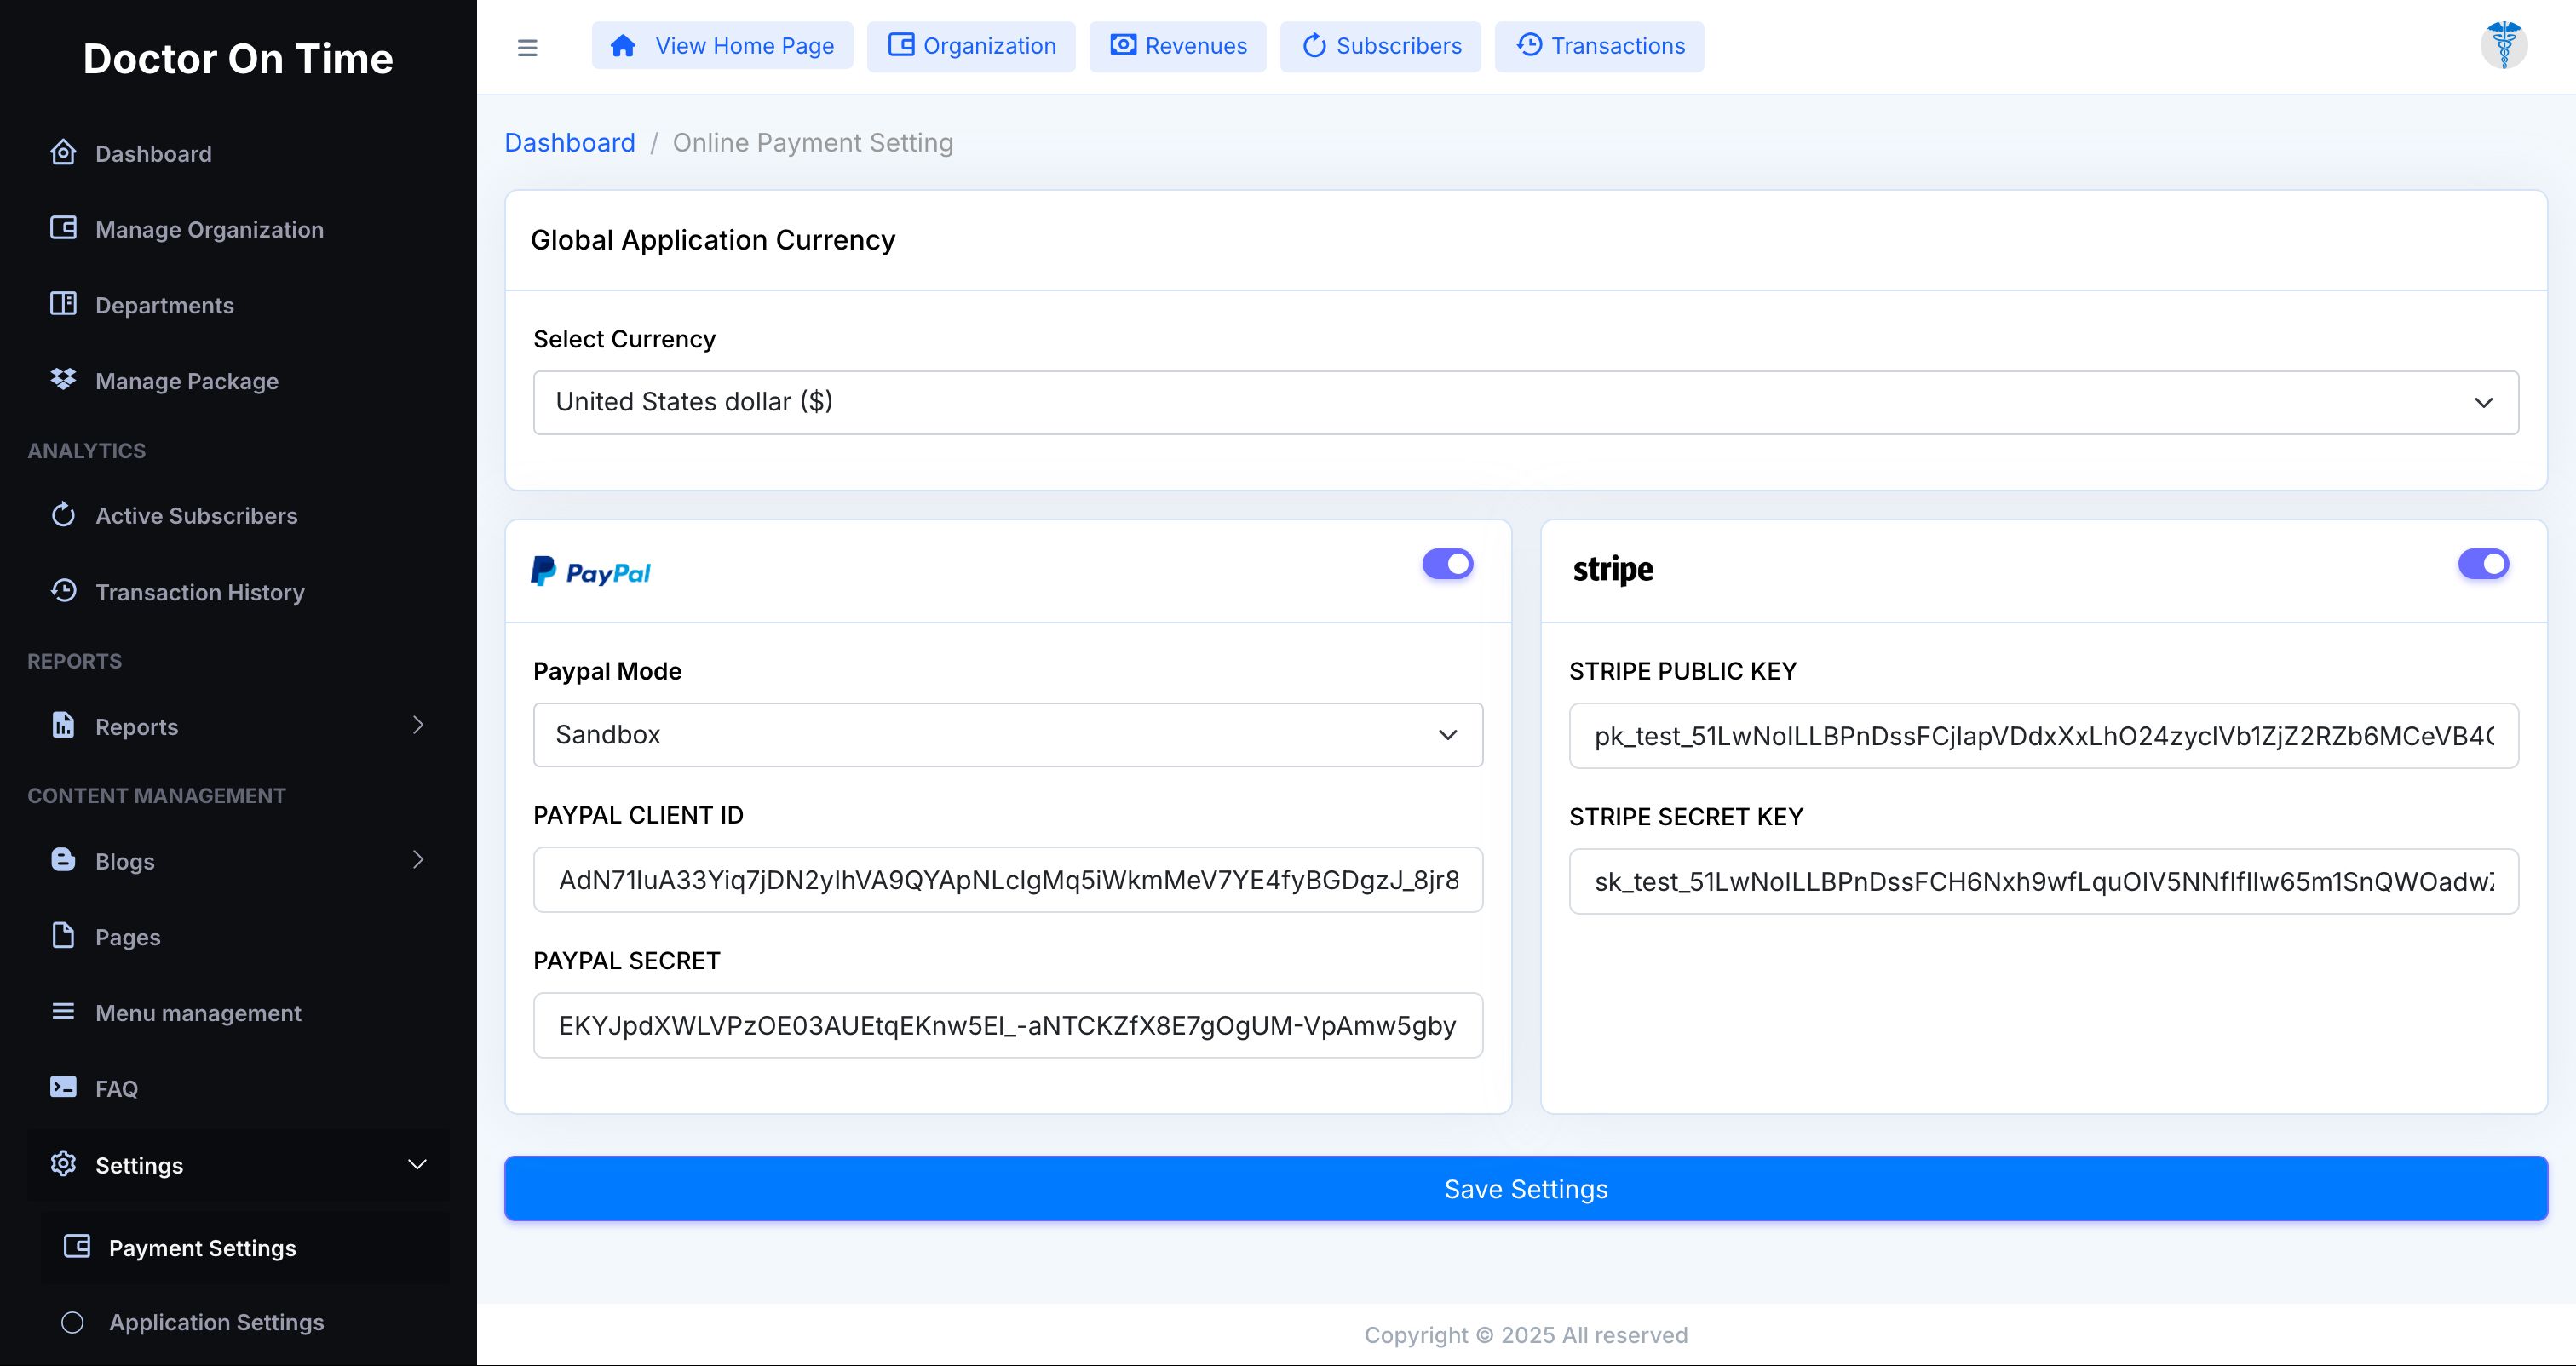Follow the Dashboard breadcrumb link
2576x1366 pixels.
click(569, 143)
